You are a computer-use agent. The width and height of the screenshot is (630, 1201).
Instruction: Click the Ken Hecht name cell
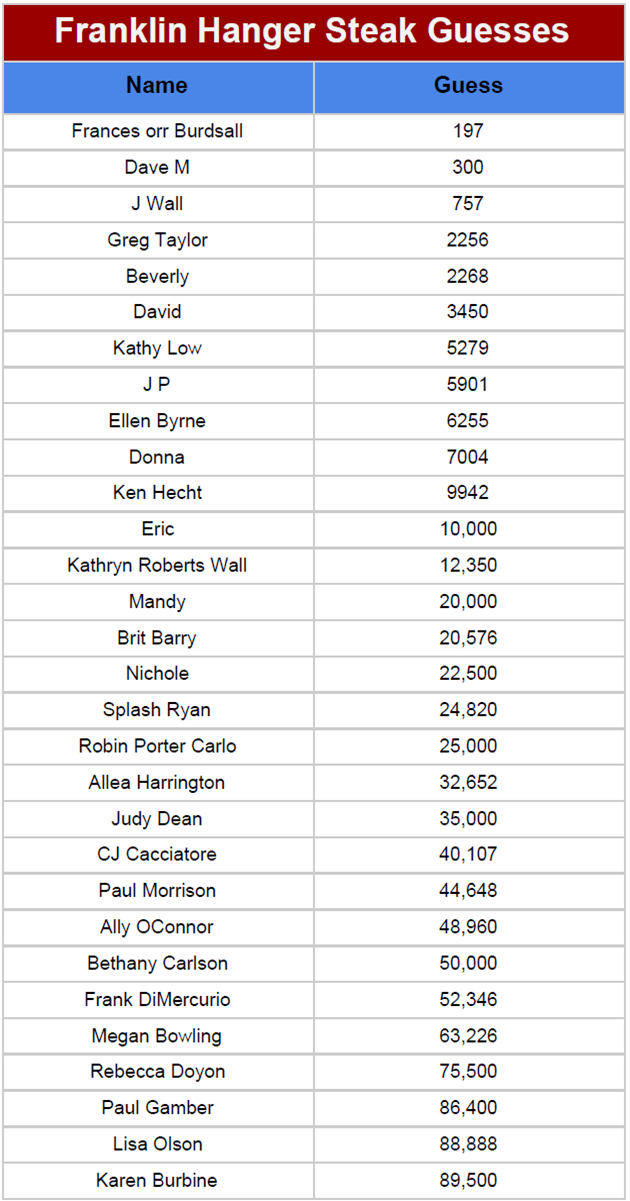pyautogui.click(x=157, y=493)
